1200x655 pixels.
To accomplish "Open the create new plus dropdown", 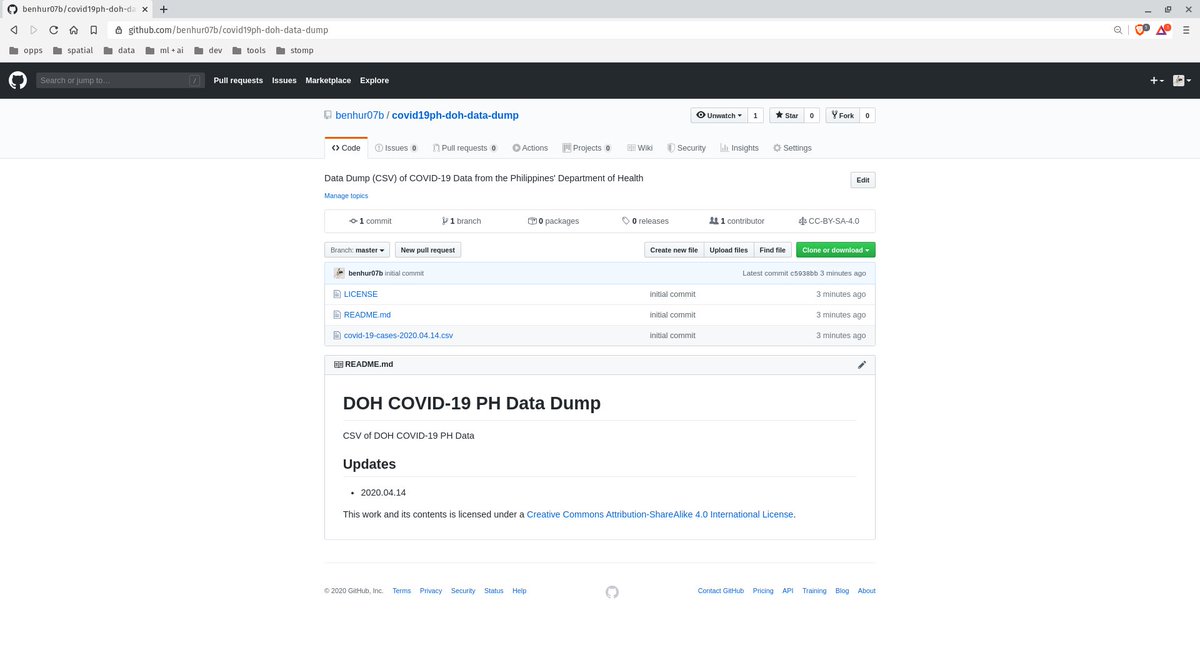I will click(x=1156, y=80).
